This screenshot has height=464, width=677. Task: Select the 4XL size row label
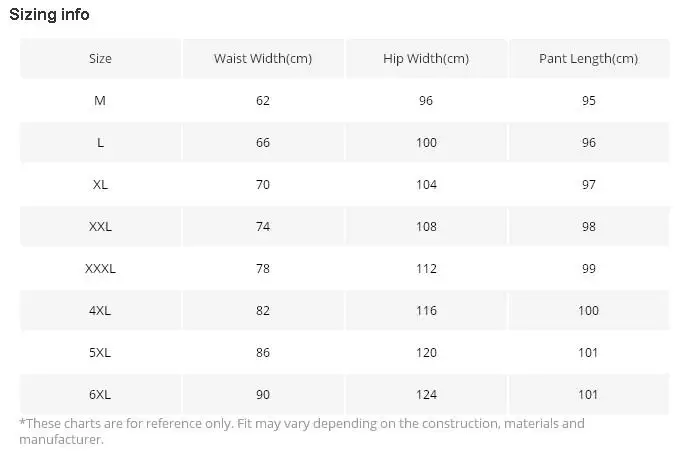(x=100, y=310)
